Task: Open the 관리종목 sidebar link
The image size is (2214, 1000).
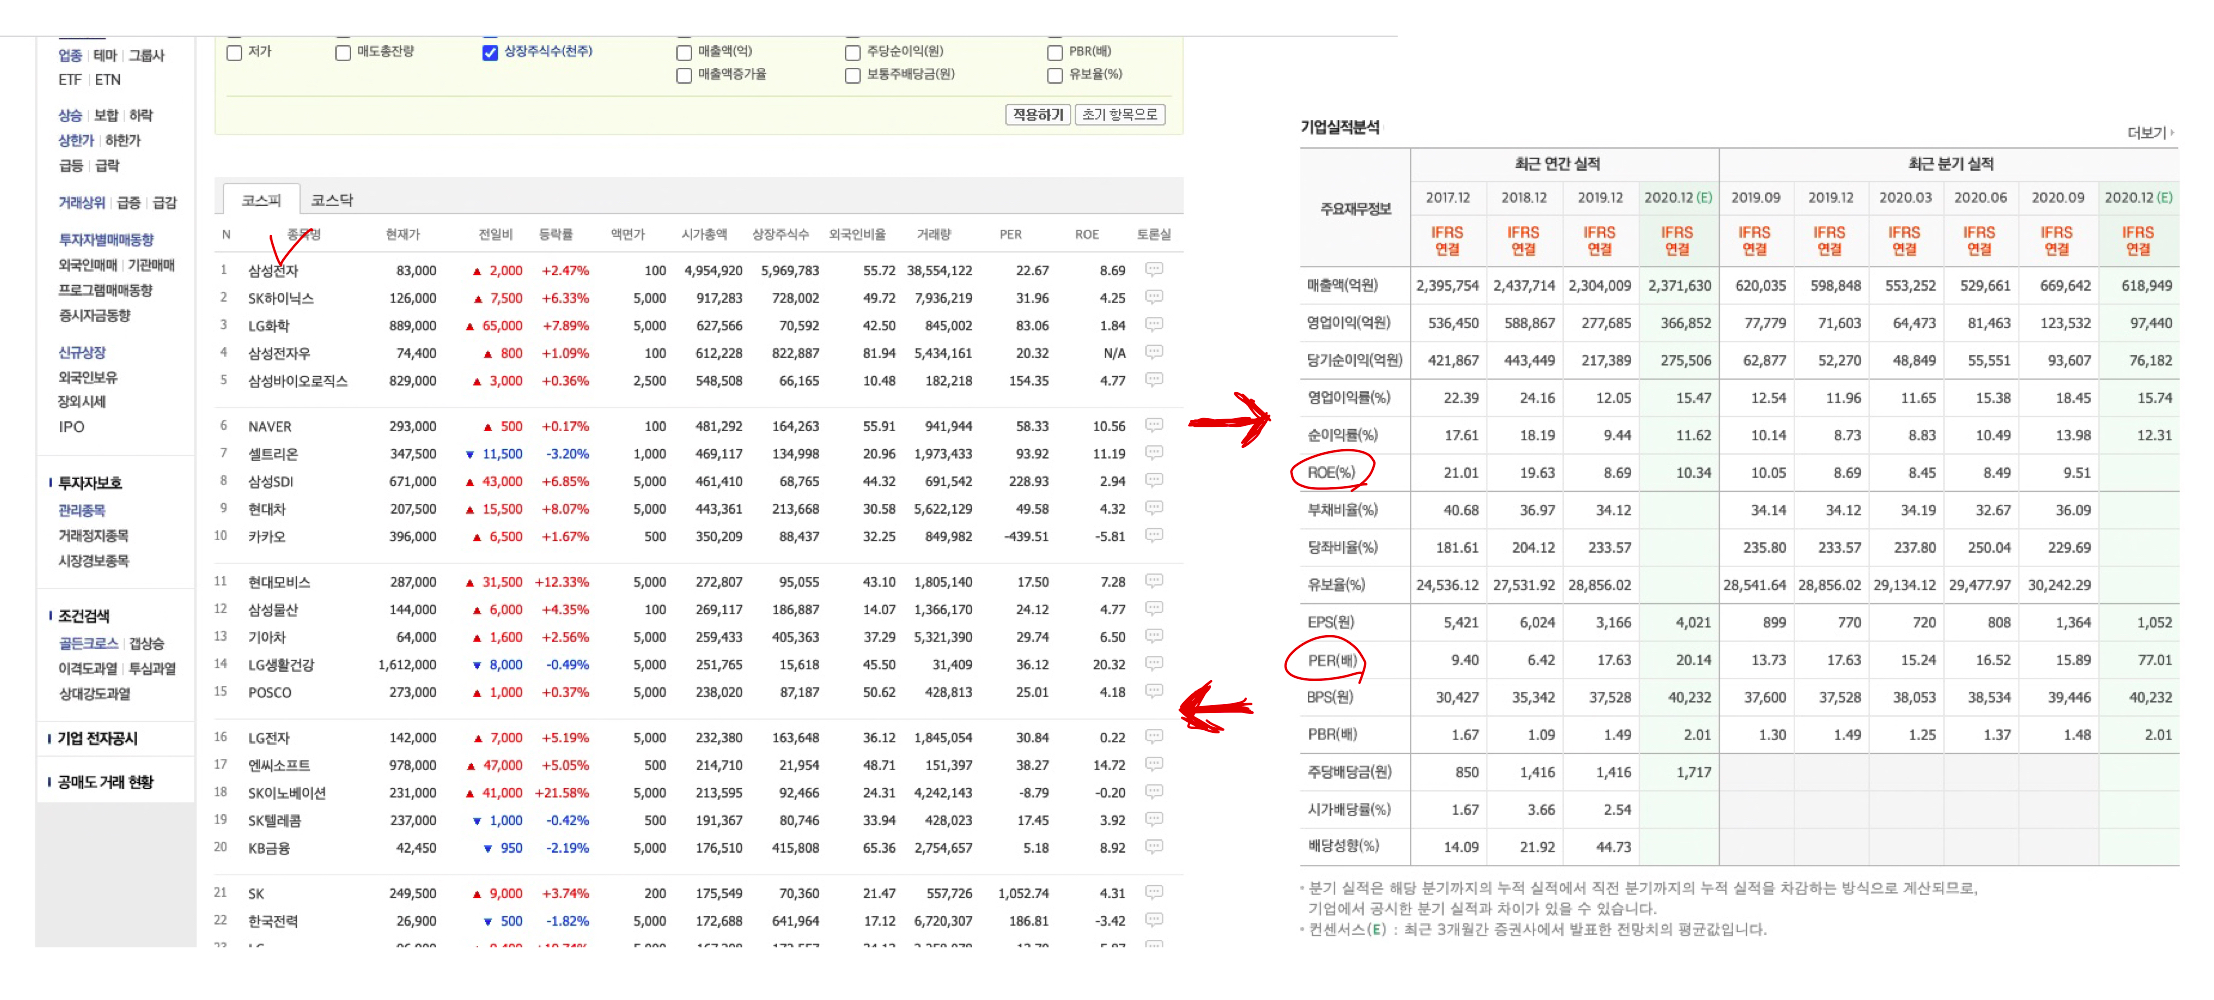Action: 82,511
